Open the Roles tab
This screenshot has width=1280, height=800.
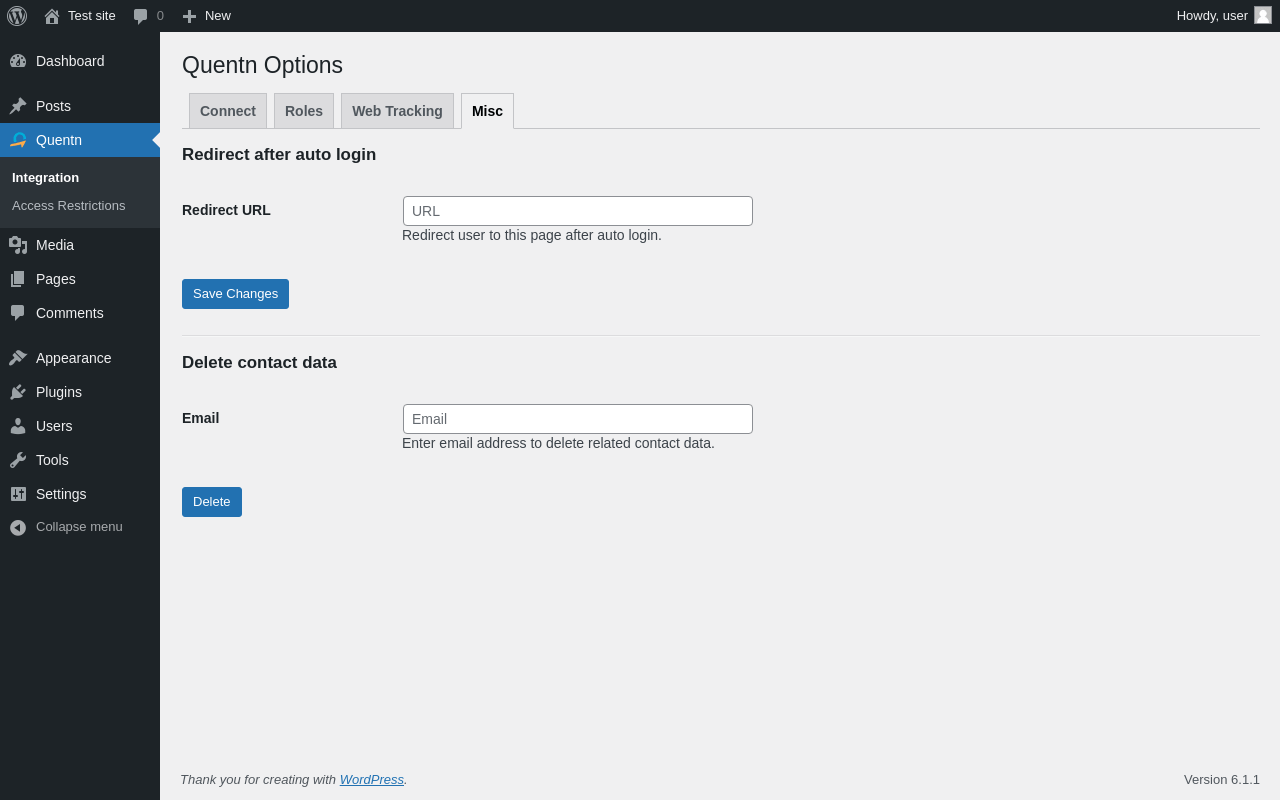(x=304, y=111)
